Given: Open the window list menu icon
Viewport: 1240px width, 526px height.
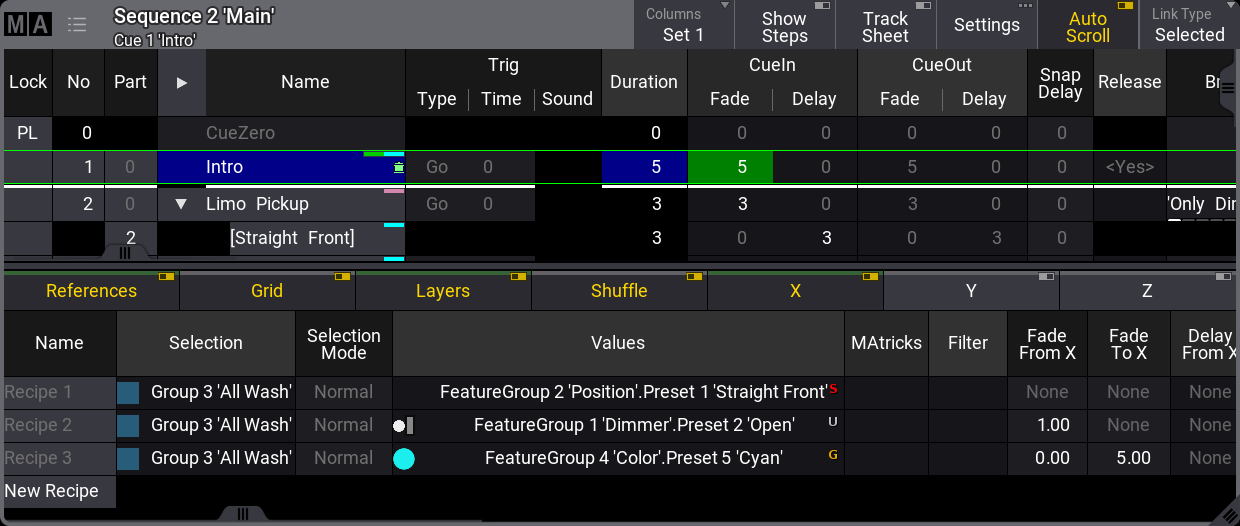Looking at the screenshot, I should [77, 25].
